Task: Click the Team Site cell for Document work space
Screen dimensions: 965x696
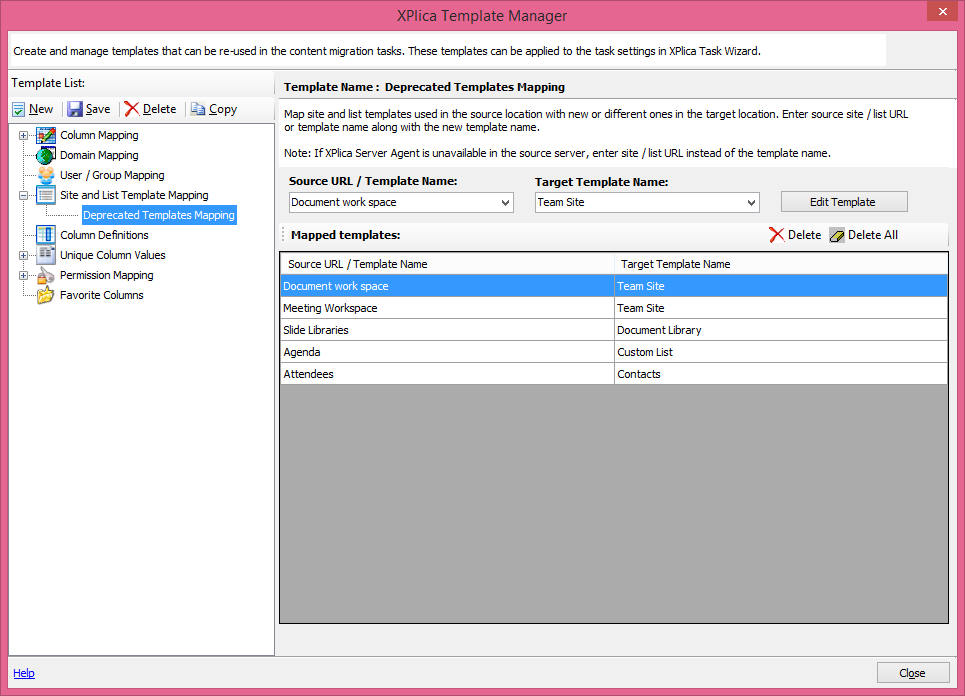Action: pos(781,286)
